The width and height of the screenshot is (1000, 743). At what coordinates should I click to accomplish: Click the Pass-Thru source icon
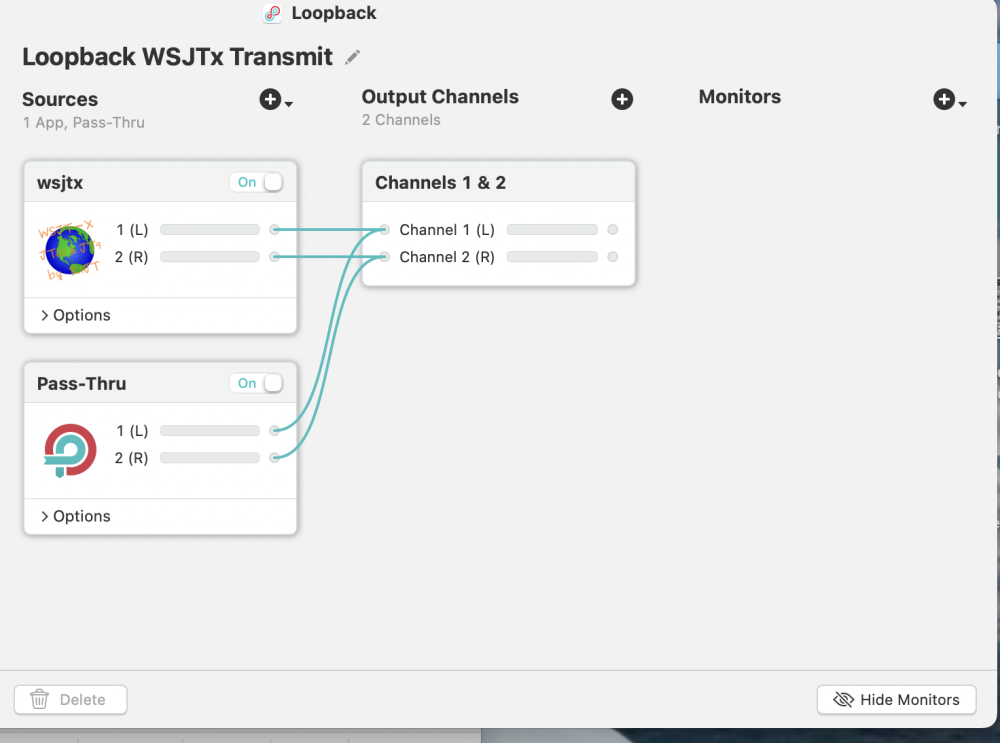click(70, 450)
